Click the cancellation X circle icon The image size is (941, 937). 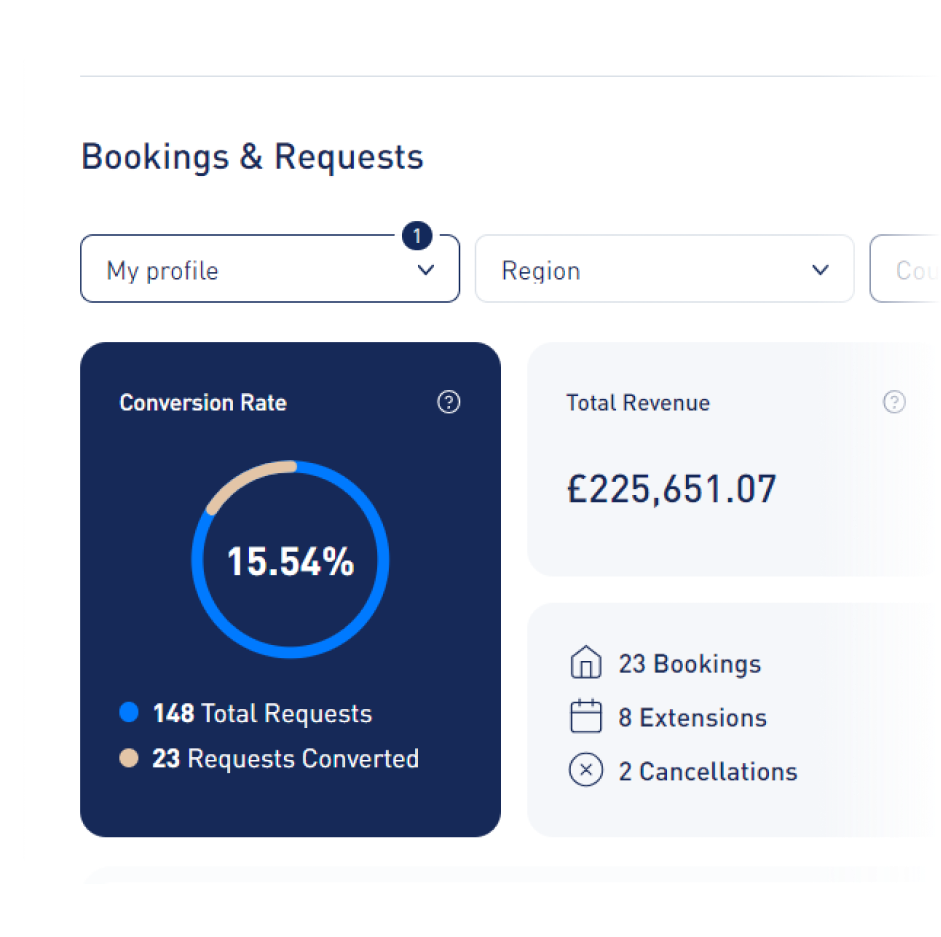coord(586,770)
